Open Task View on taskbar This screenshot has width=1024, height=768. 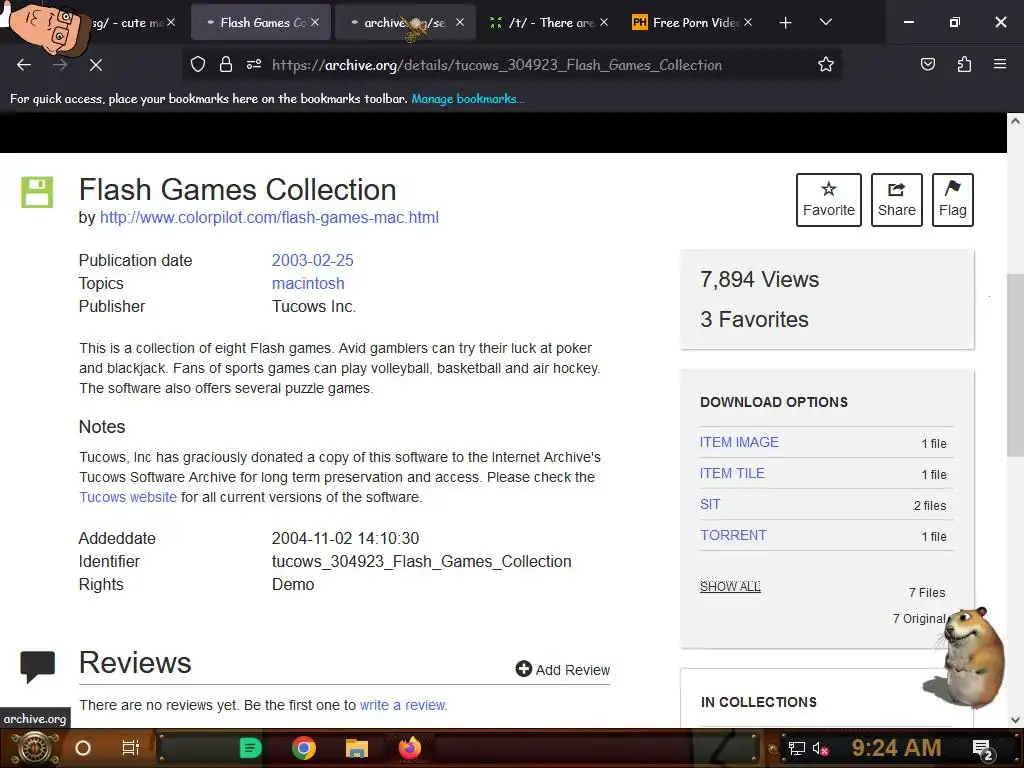[131, 748]
